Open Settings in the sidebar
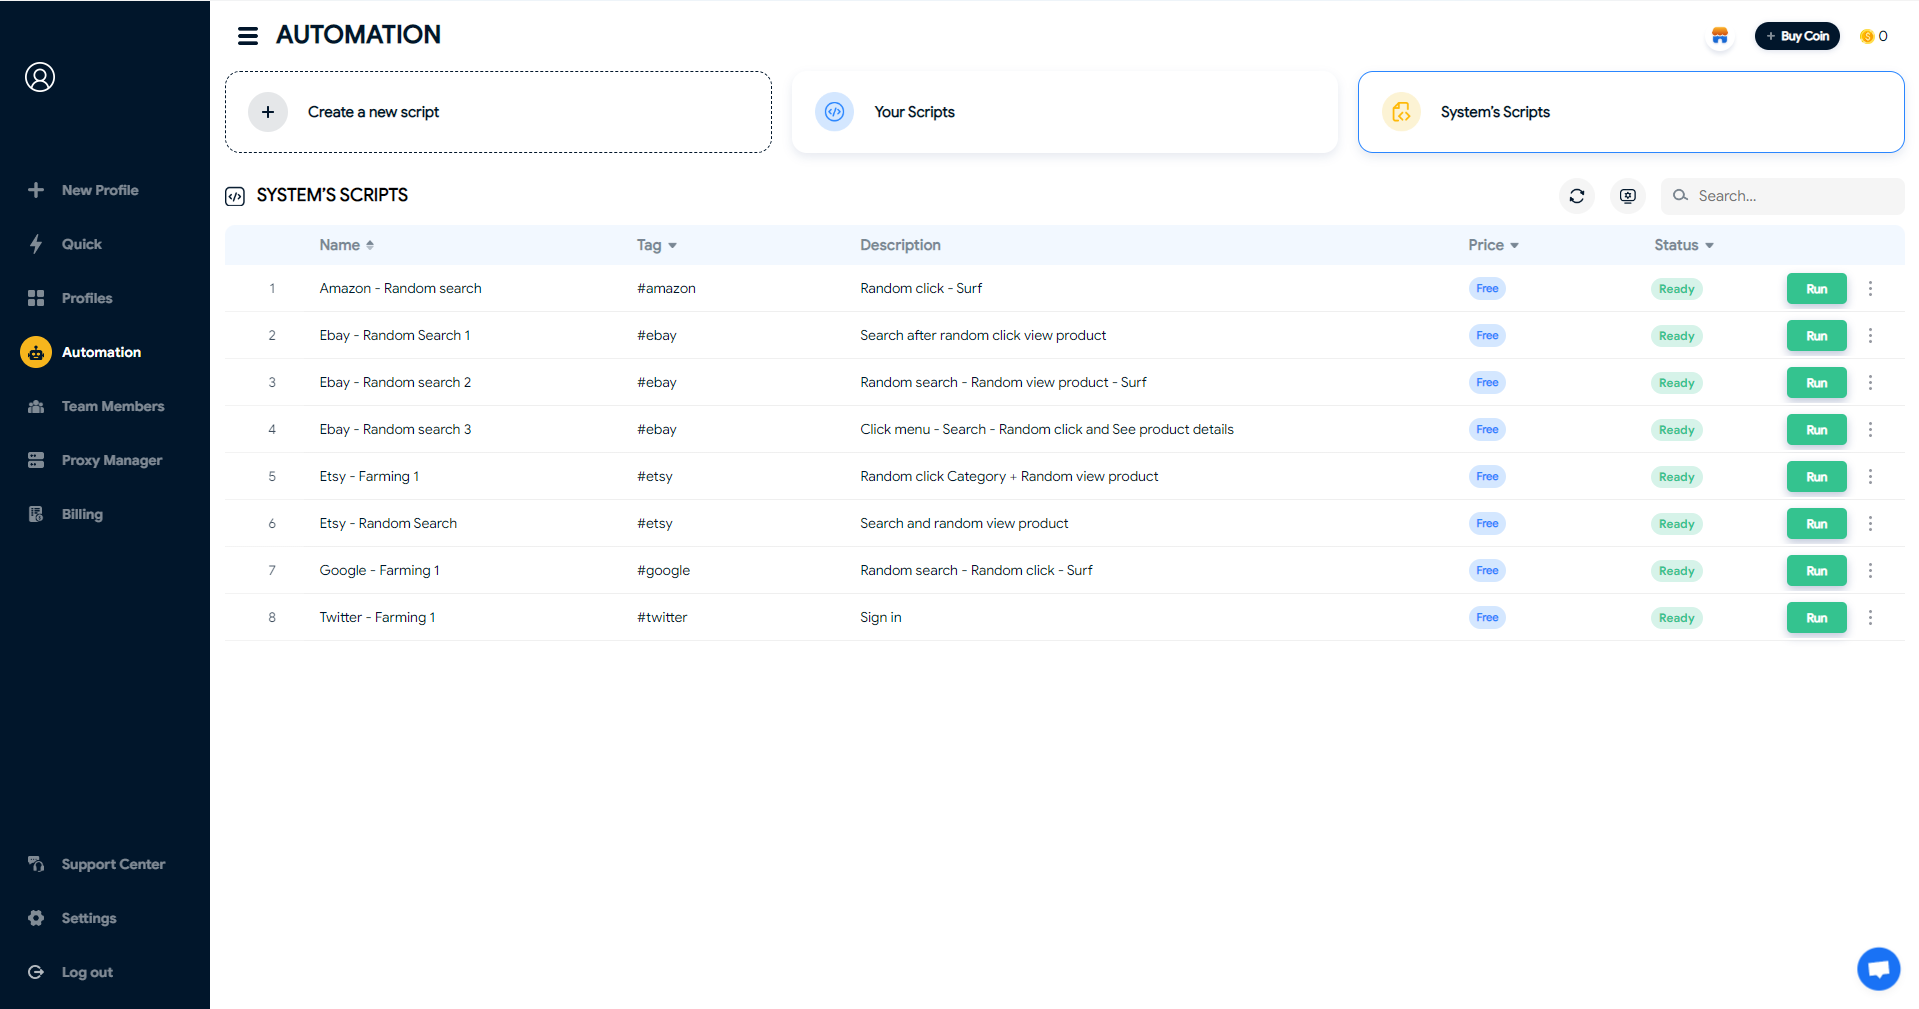 coord(89,918)
